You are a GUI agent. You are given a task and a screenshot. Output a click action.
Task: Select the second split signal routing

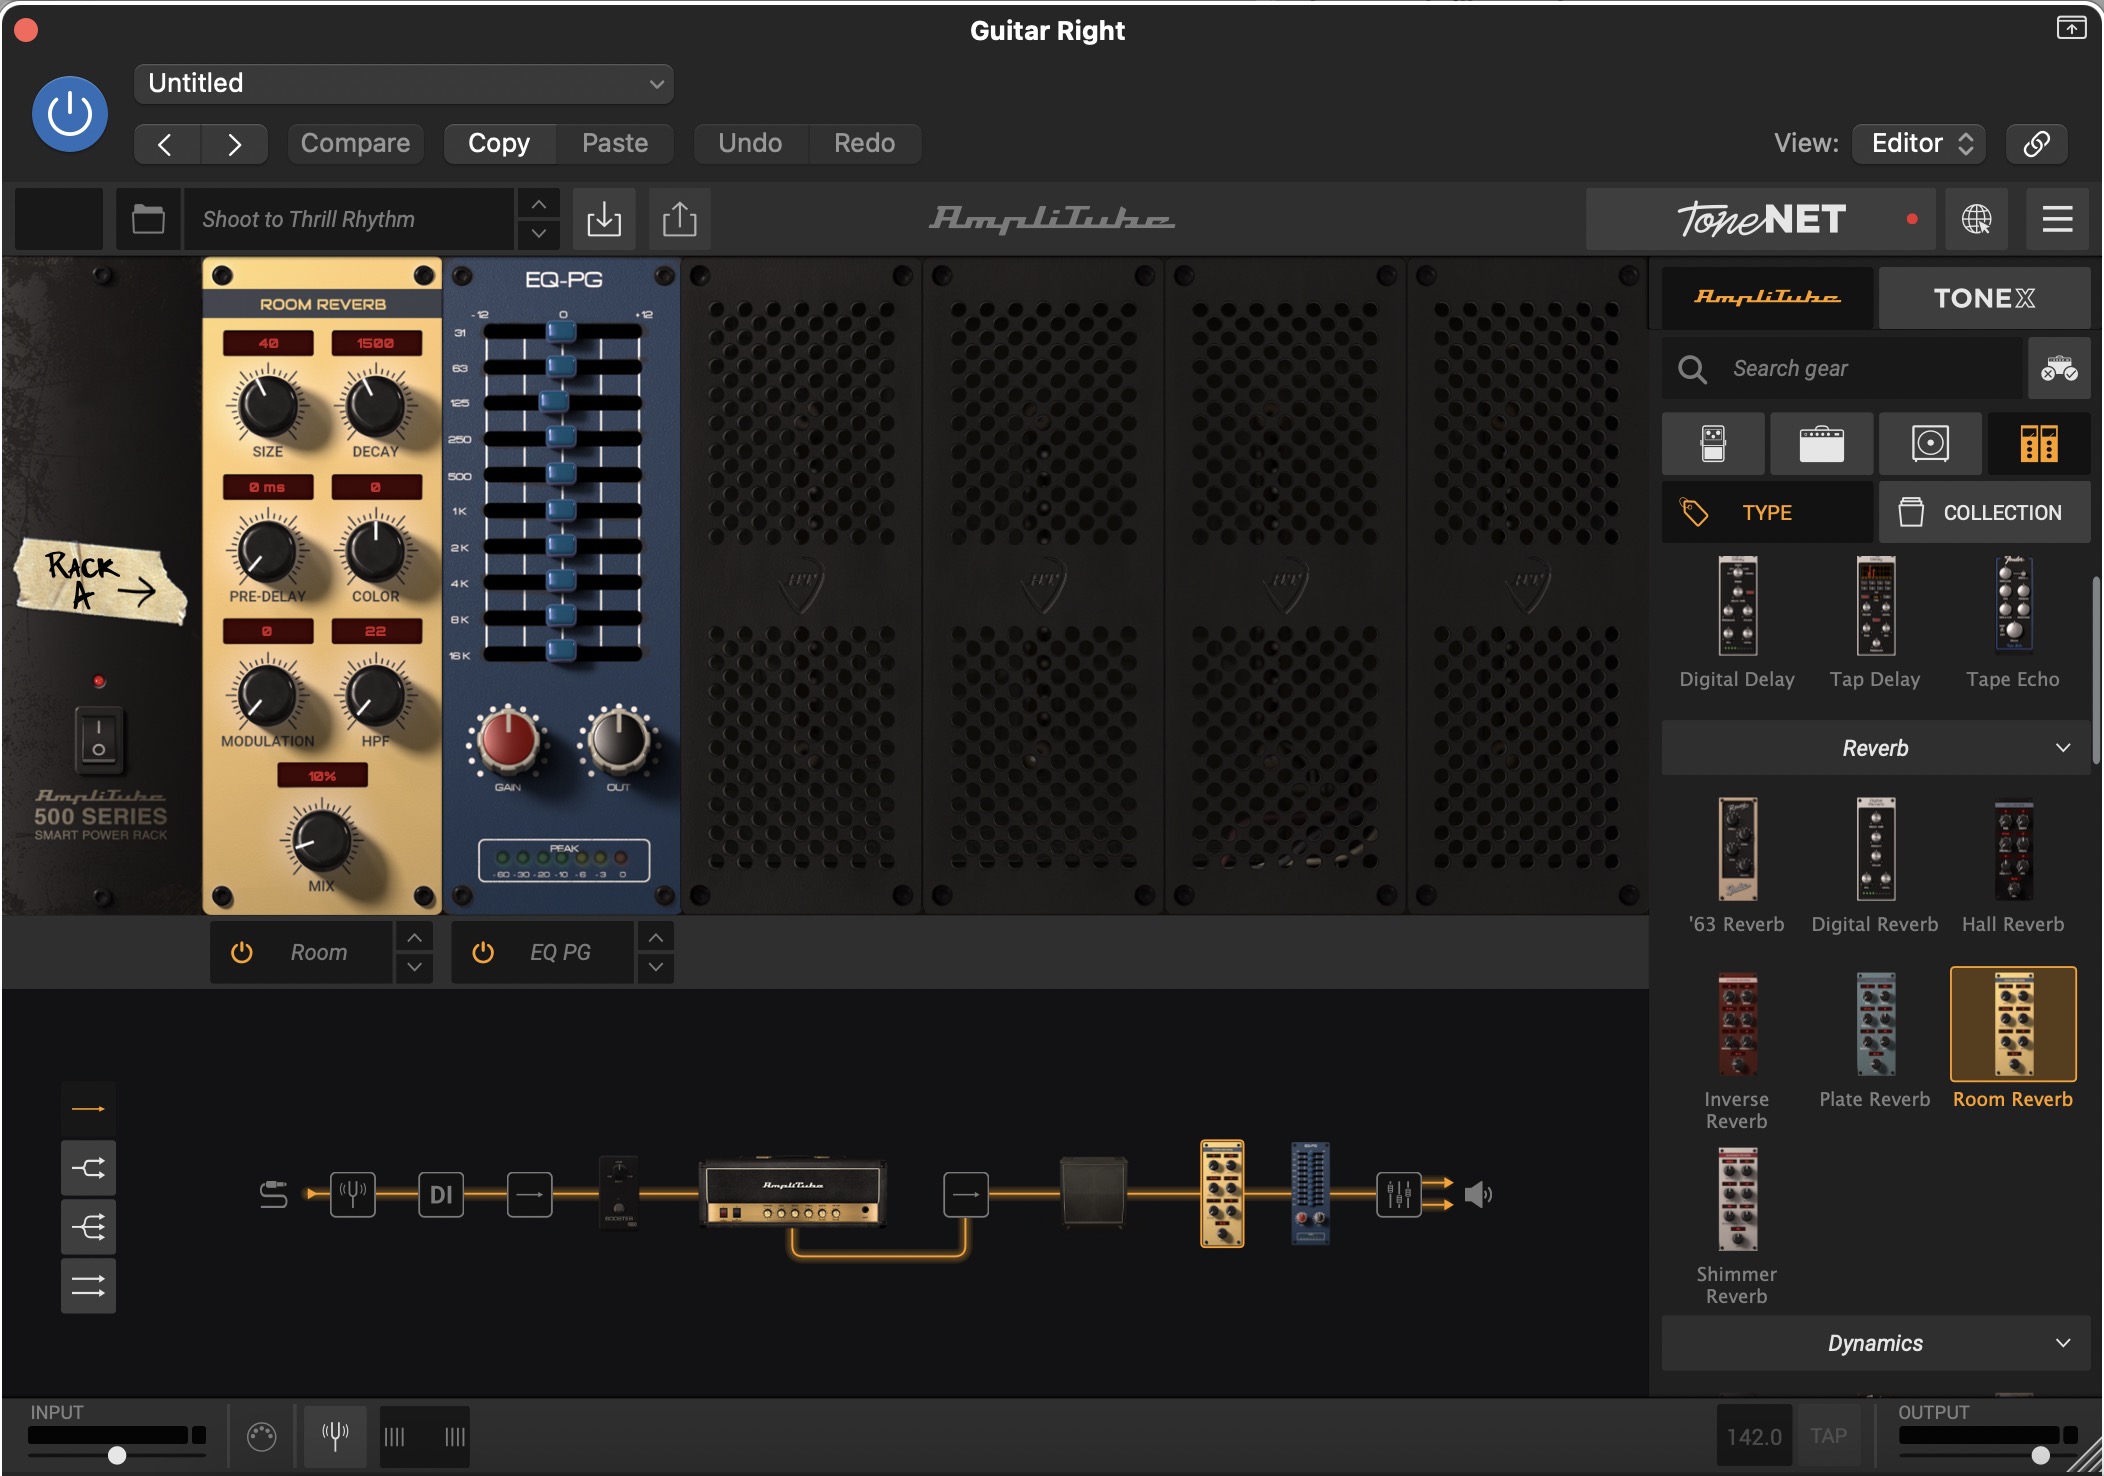click(x=88, y=1168)
